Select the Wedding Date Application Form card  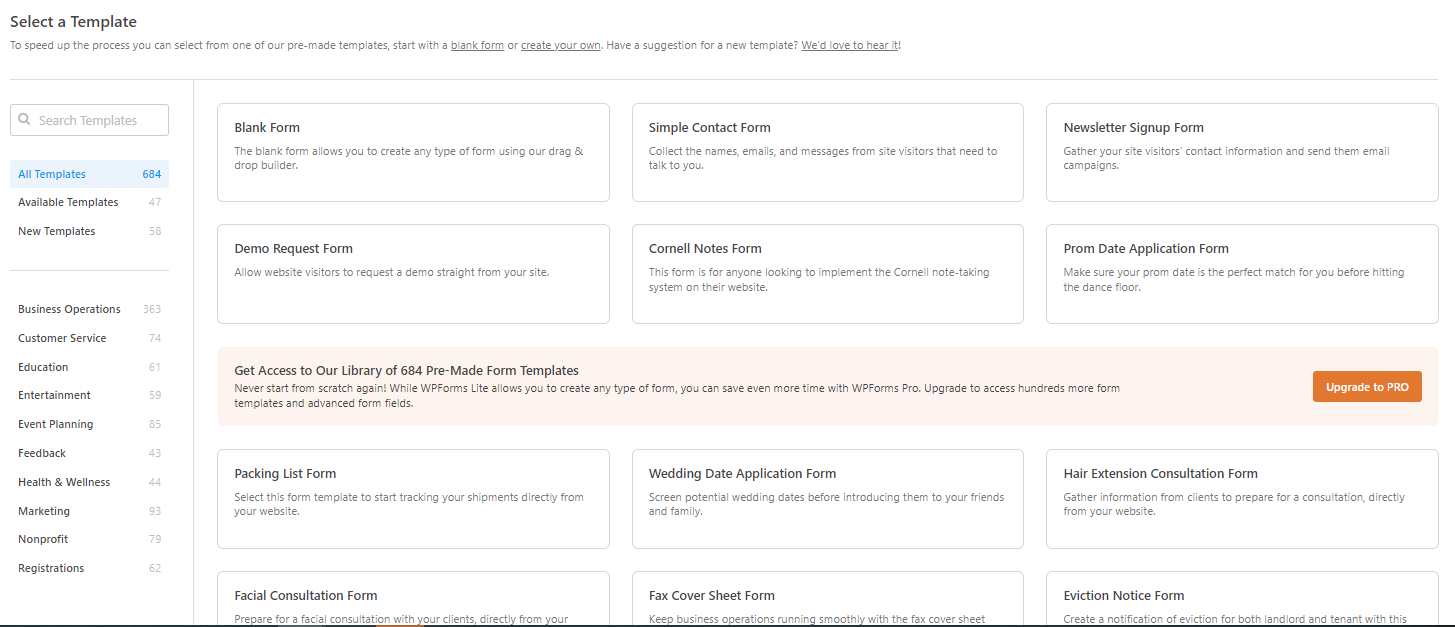coord(828,499)
